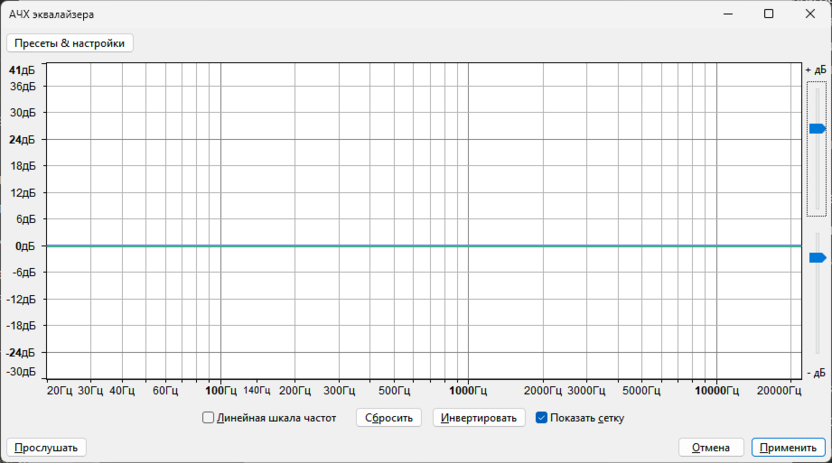Click the -24дБ scale label
This screenshot has width=832, height=463.
(x=21, y=353)
